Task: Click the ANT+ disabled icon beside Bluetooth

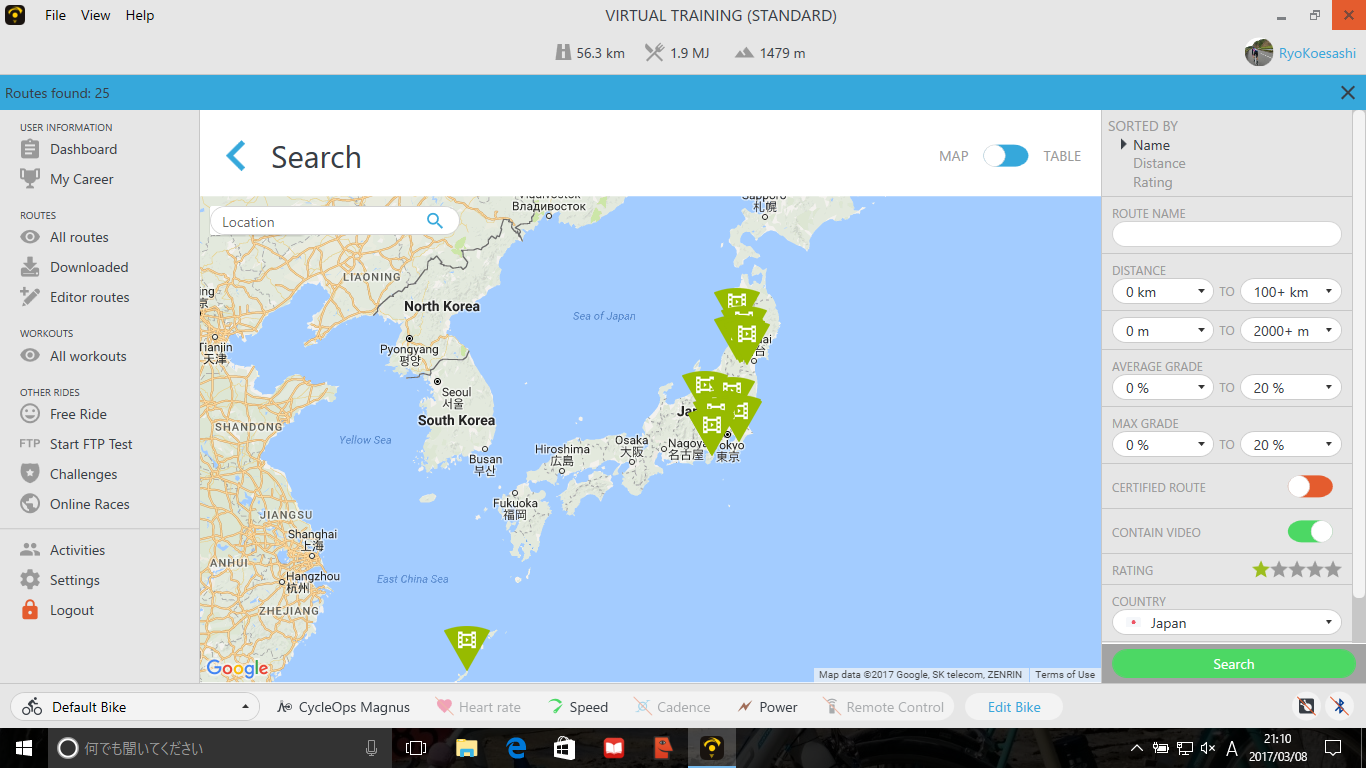Action: coord(1306,706)
